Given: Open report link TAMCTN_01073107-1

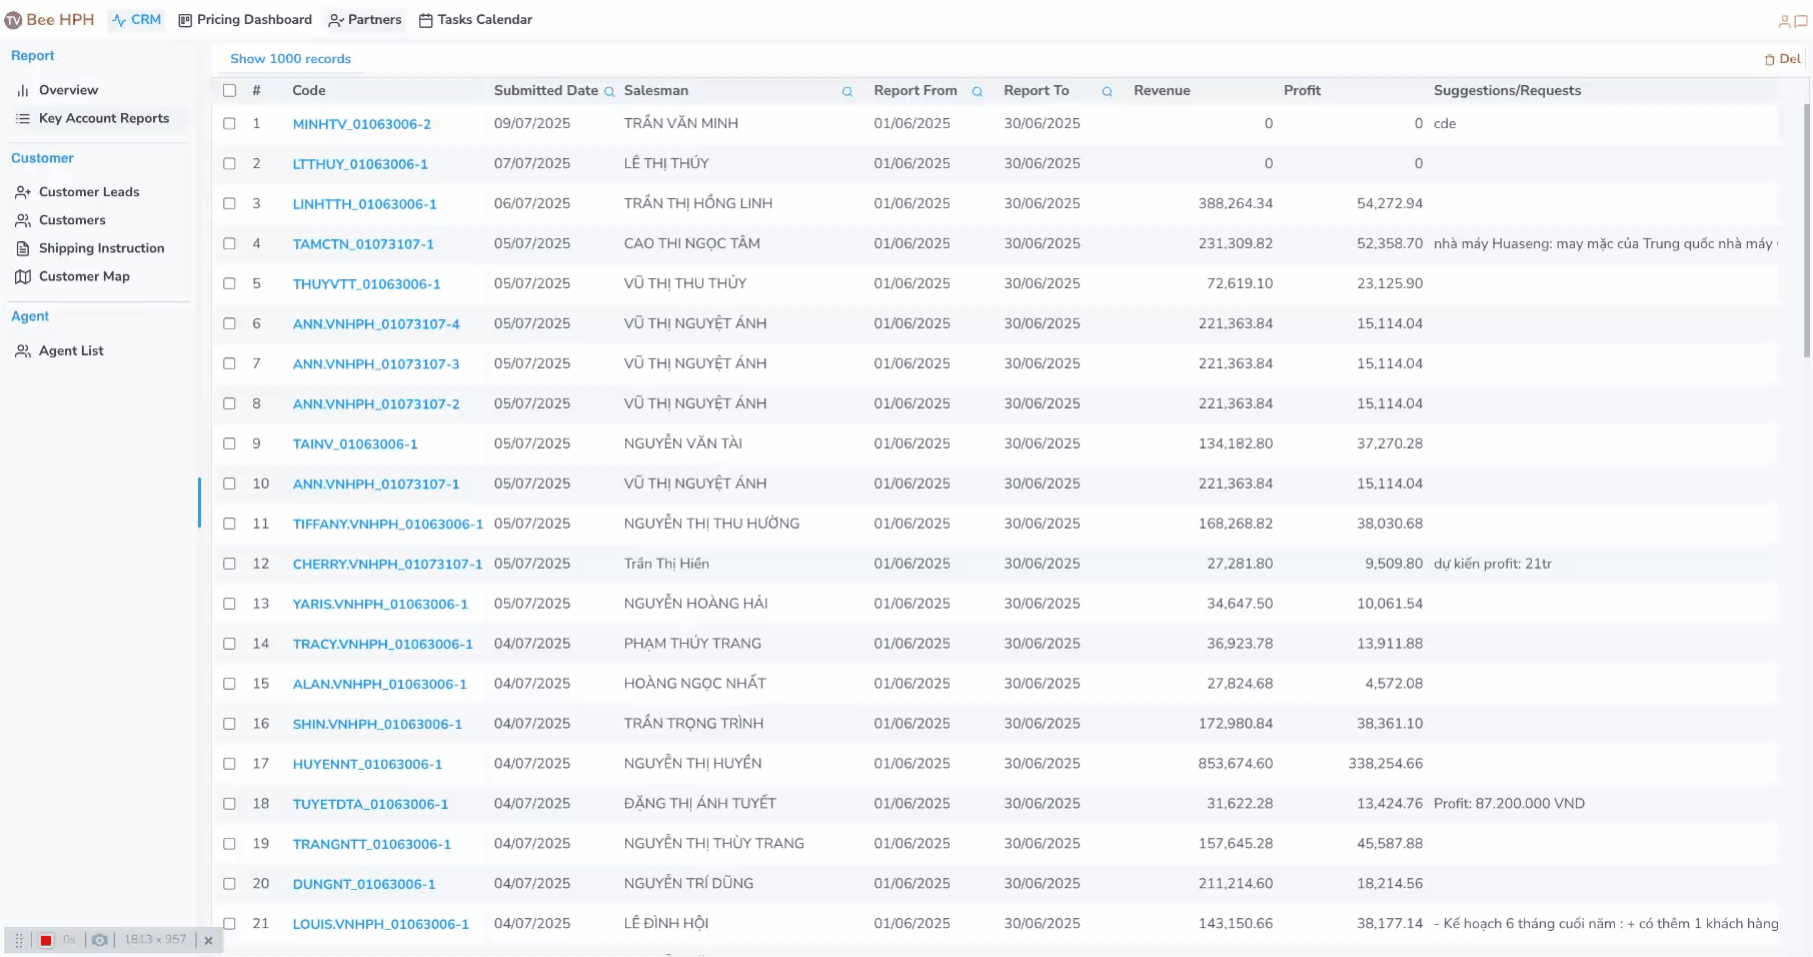Looking at the screenshot, I should [x=363, y=244].
